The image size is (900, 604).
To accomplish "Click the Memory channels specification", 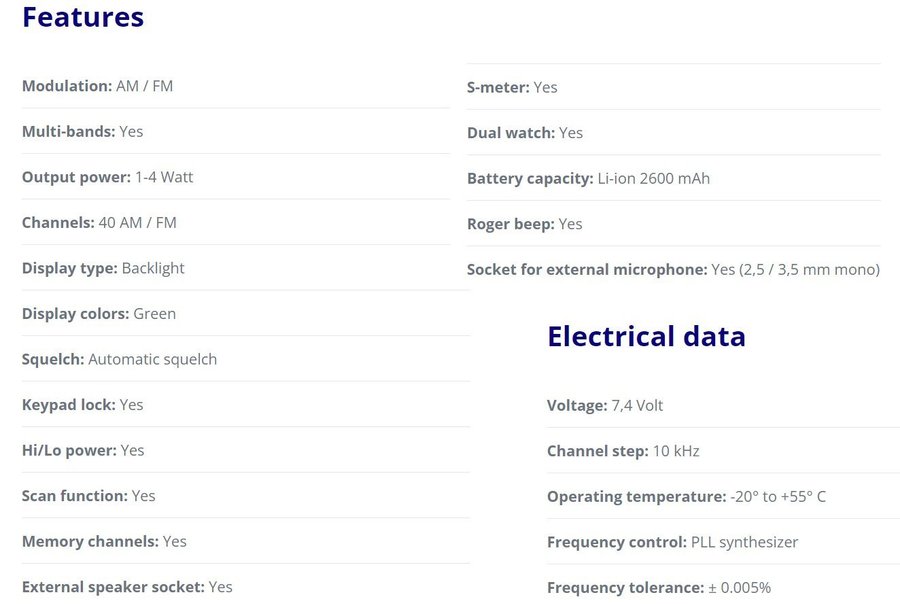I will [x=104, y=541].
